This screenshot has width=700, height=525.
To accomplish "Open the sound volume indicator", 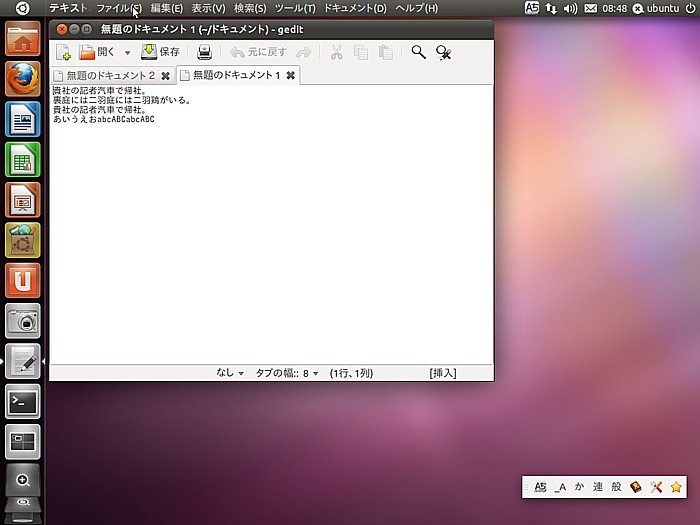I will 570,8.
